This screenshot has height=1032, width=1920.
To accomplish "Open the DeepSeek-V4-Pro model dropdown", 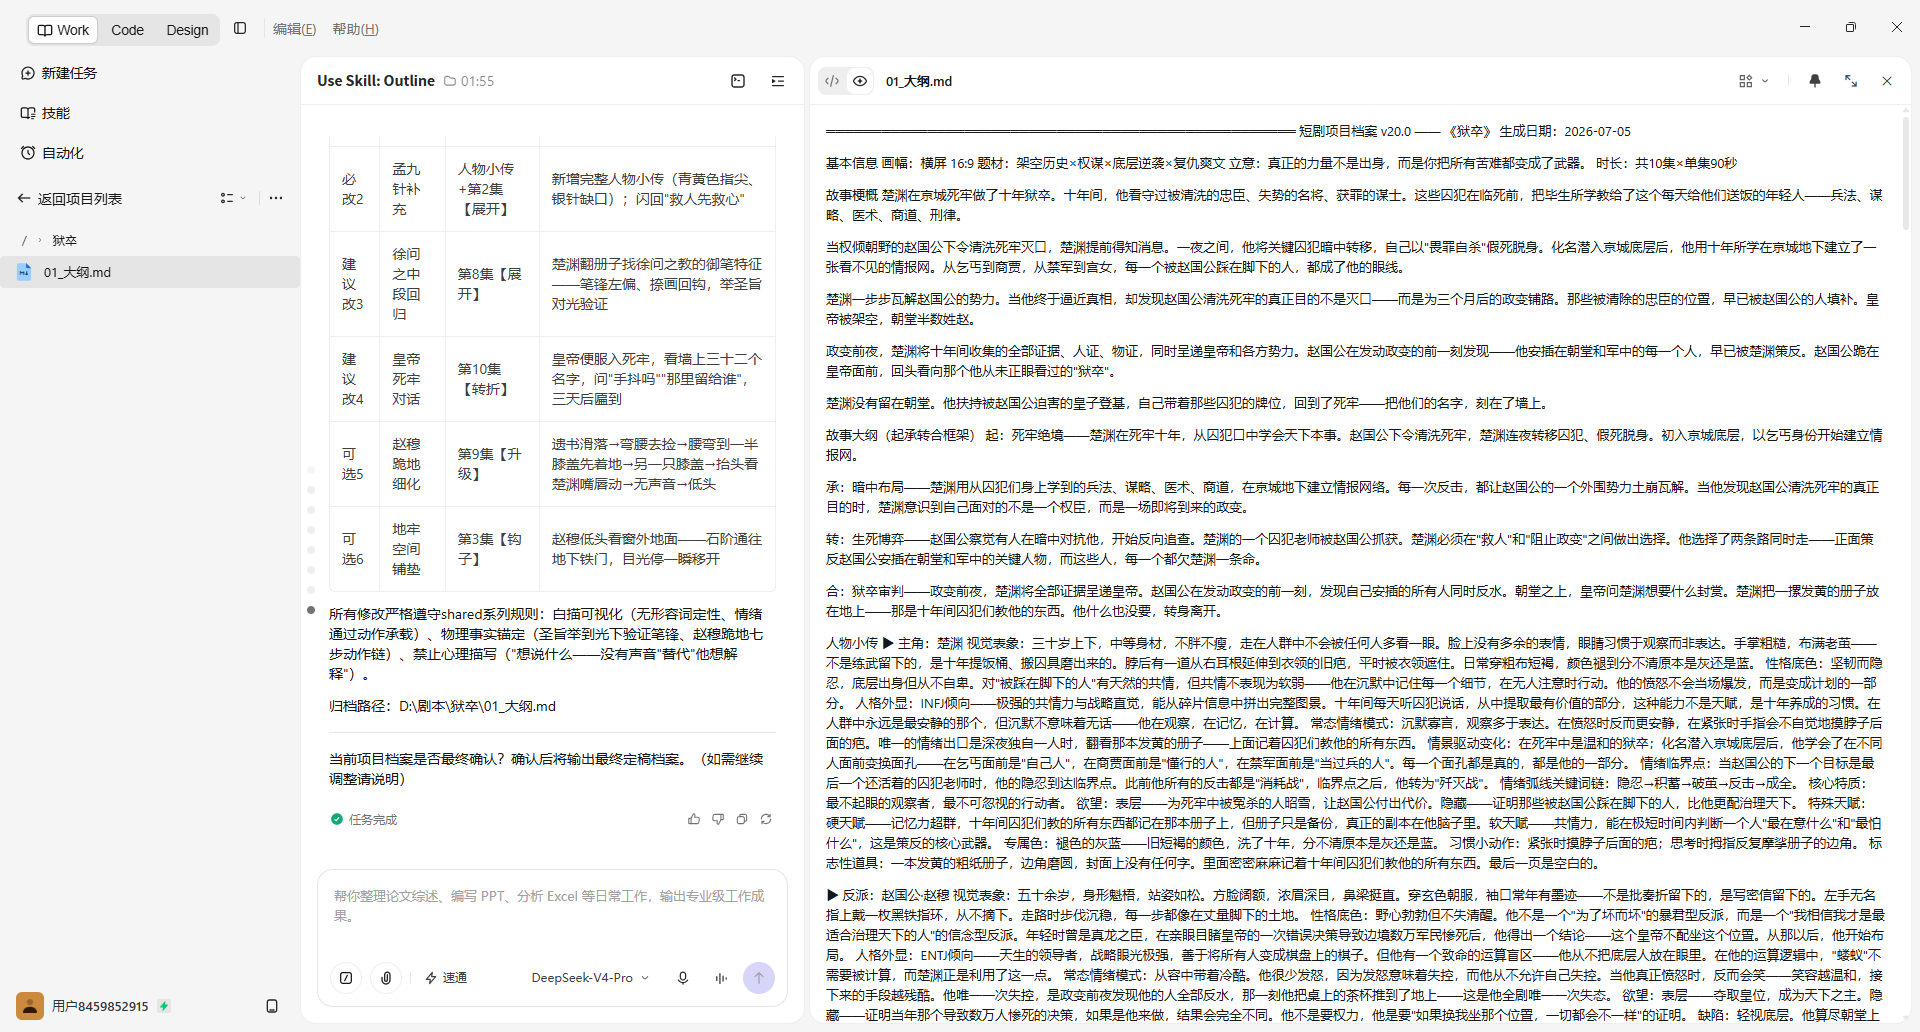I will 590,978.
